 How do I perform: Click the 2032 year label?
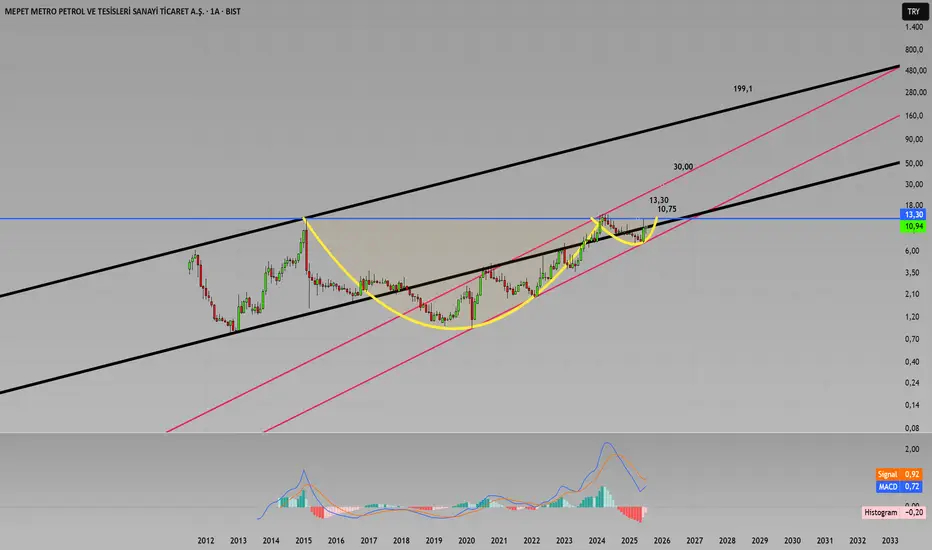point(858,541)
